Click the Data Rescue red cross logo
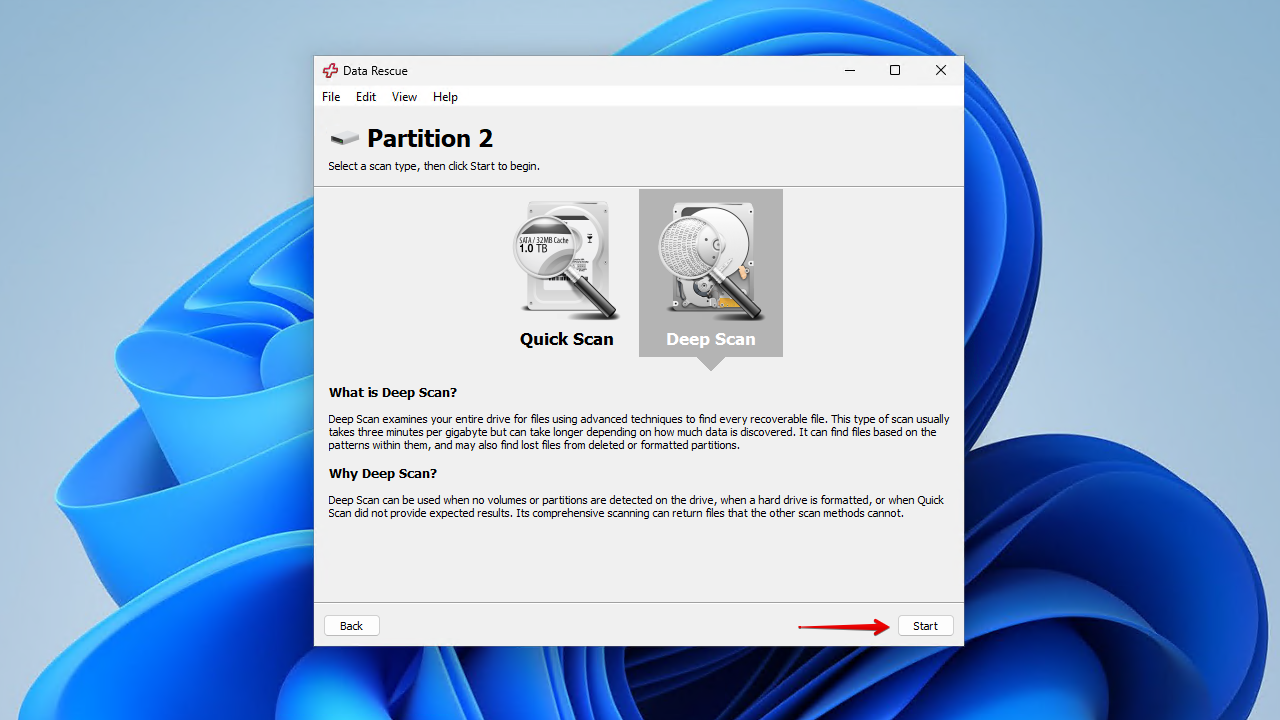 [x=330, y=71]
